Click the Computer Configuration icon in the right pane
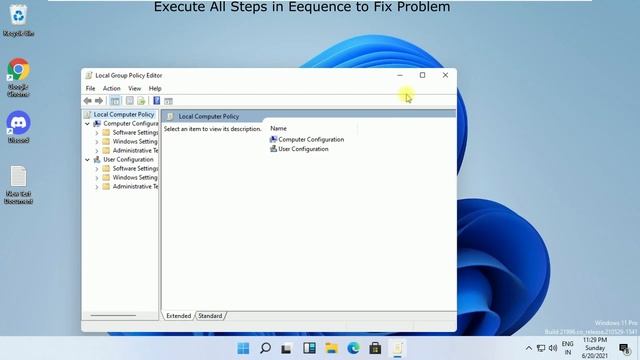This screenshot has height=360, width=640. 273,139
